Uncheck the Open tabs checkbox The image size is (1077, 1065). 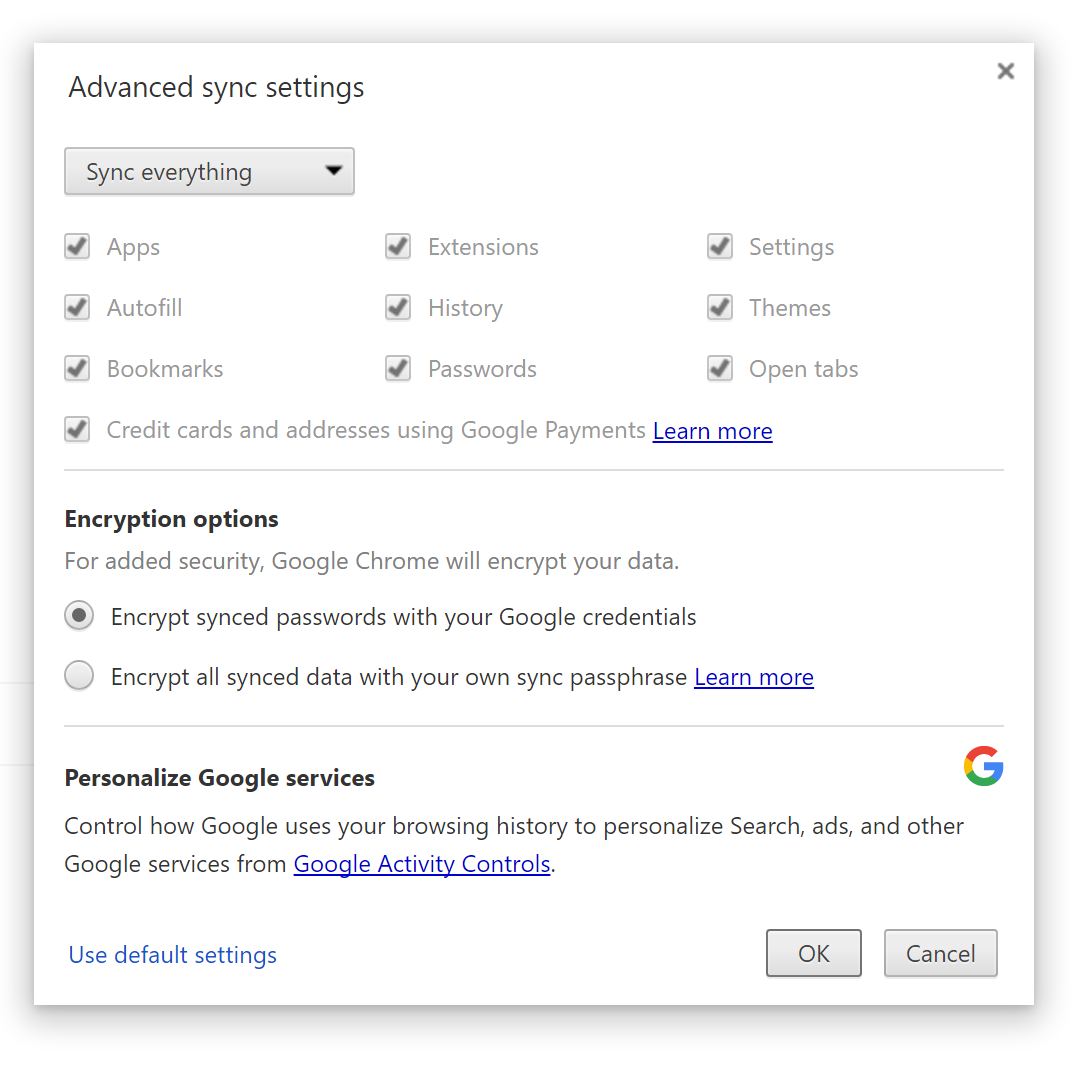(720, 369)
